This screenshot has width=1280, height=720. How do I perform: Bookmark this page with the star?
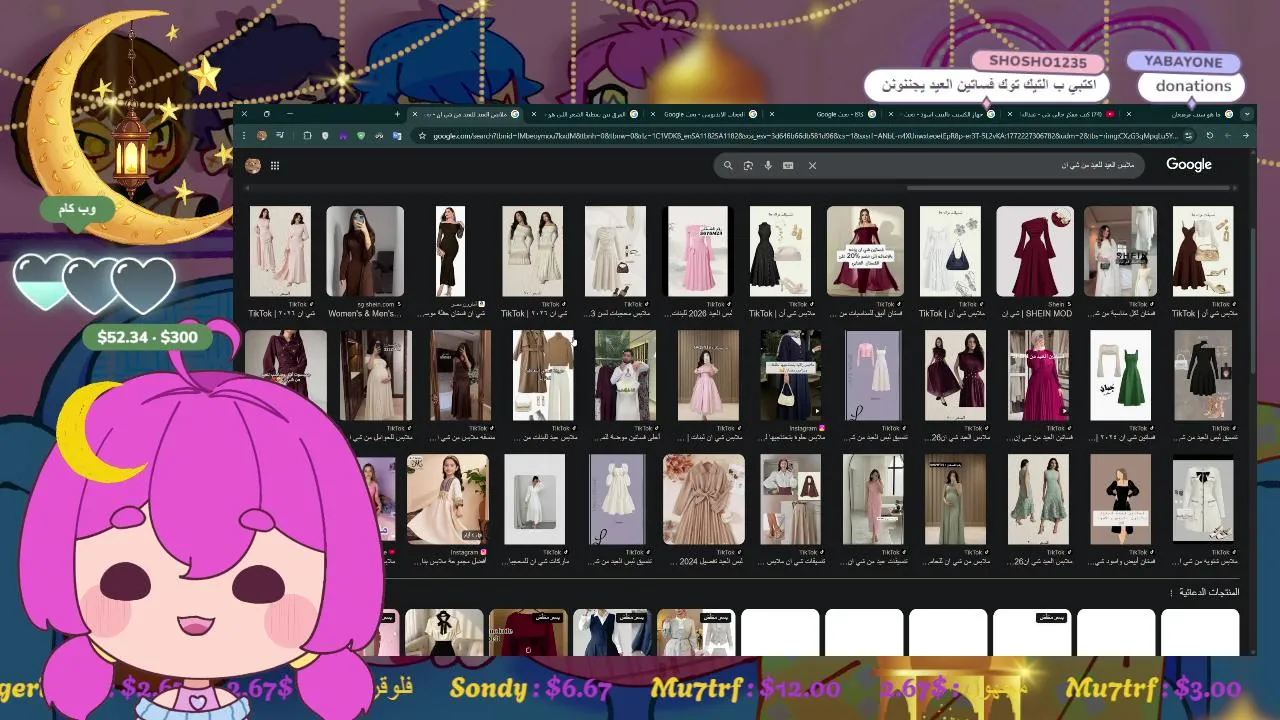tap(422, 136)
